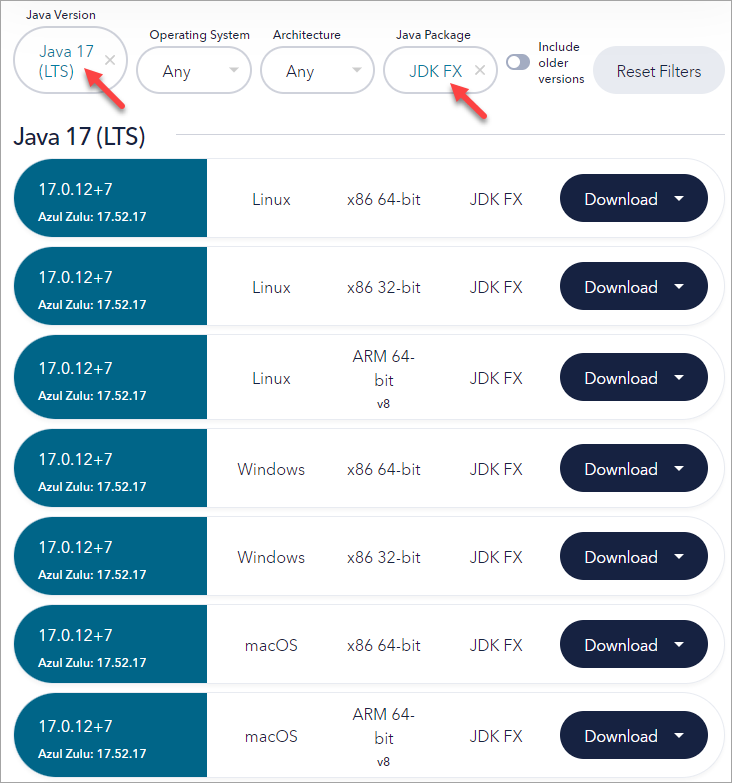
Task: Open the Operating System dropdown
Action: tap(193, 71)
